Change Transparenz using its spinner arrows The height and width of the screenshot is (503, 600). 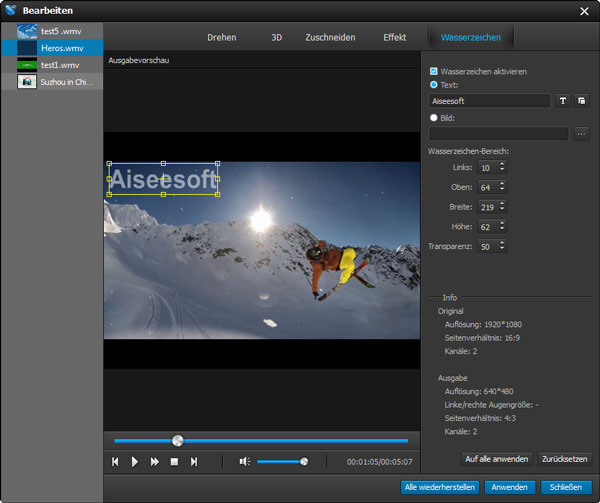coord(502,245)
